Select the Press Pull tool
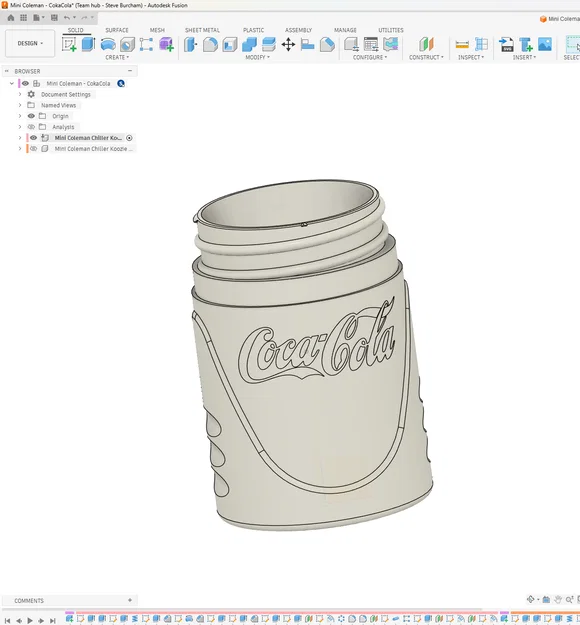The height and width of the screenshot is (625, 580). coord(191,44)
